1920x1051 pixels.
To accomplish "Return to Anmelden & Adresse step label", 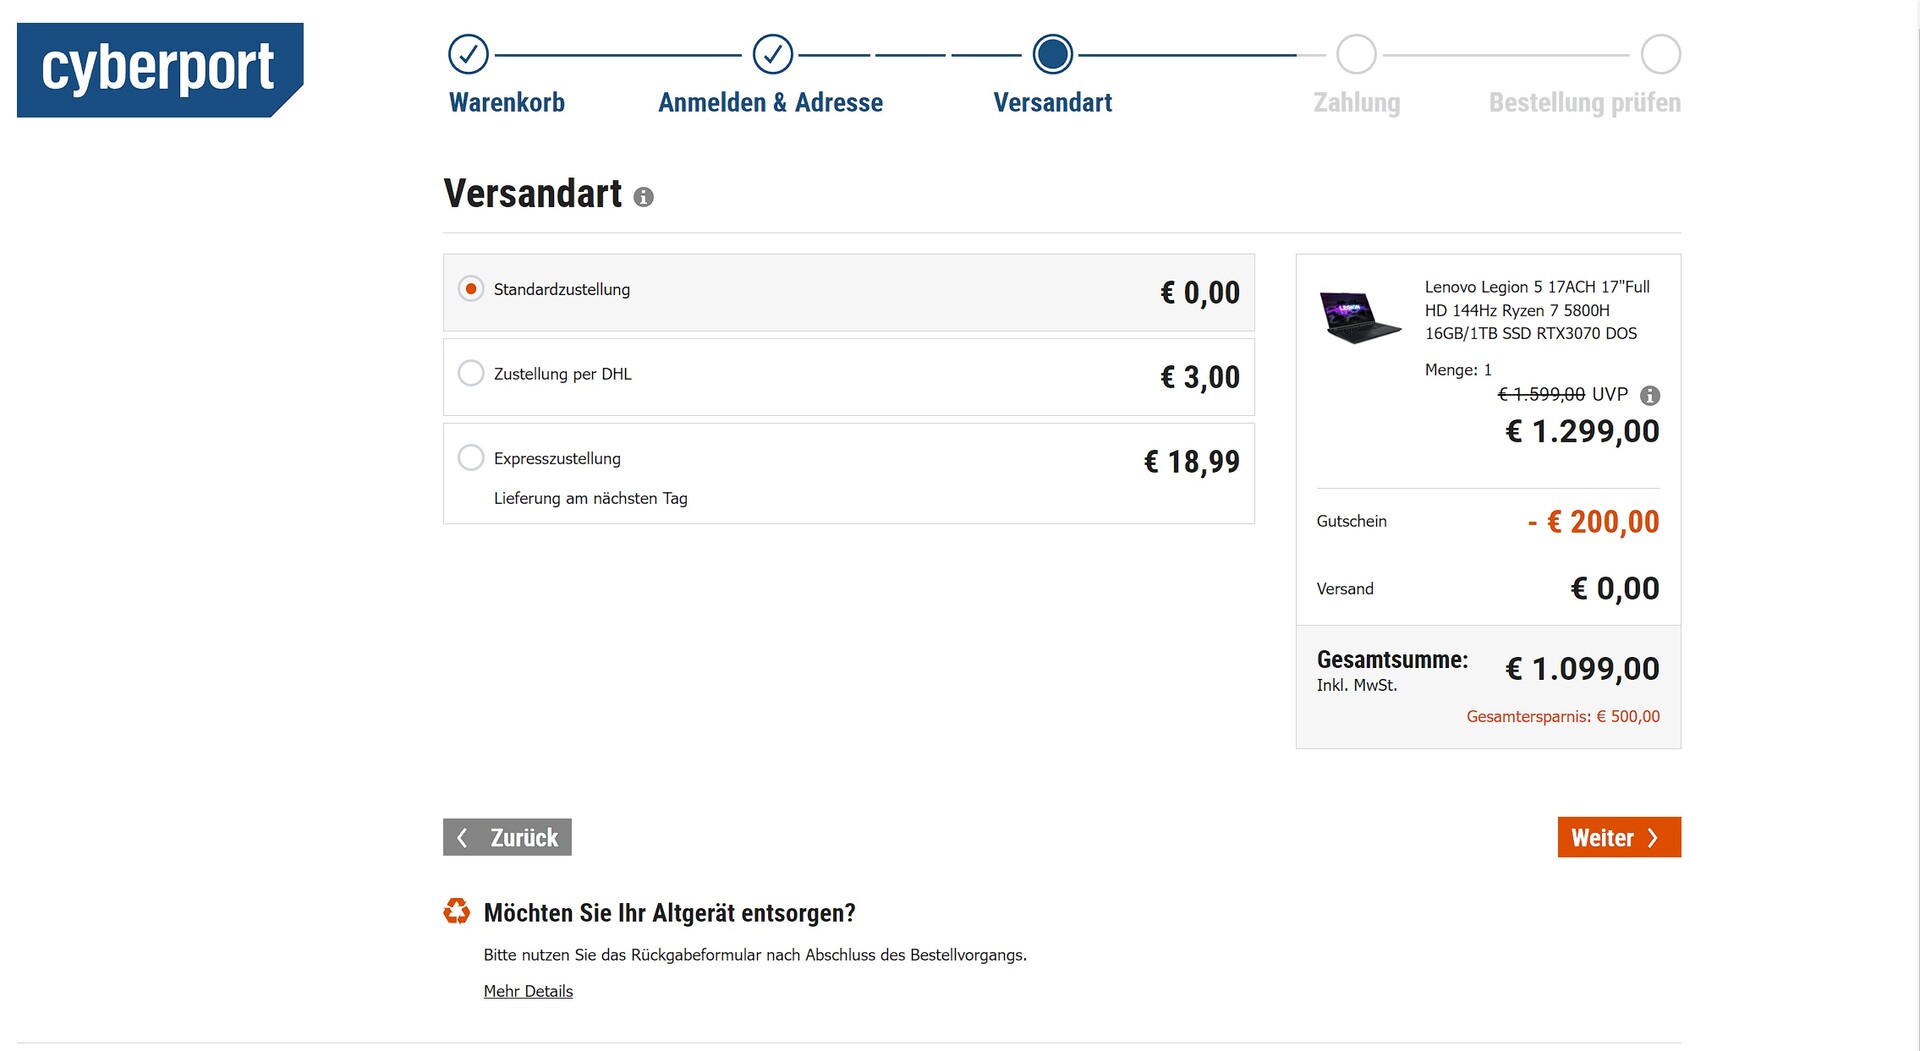I will click(x=770, y=102).
